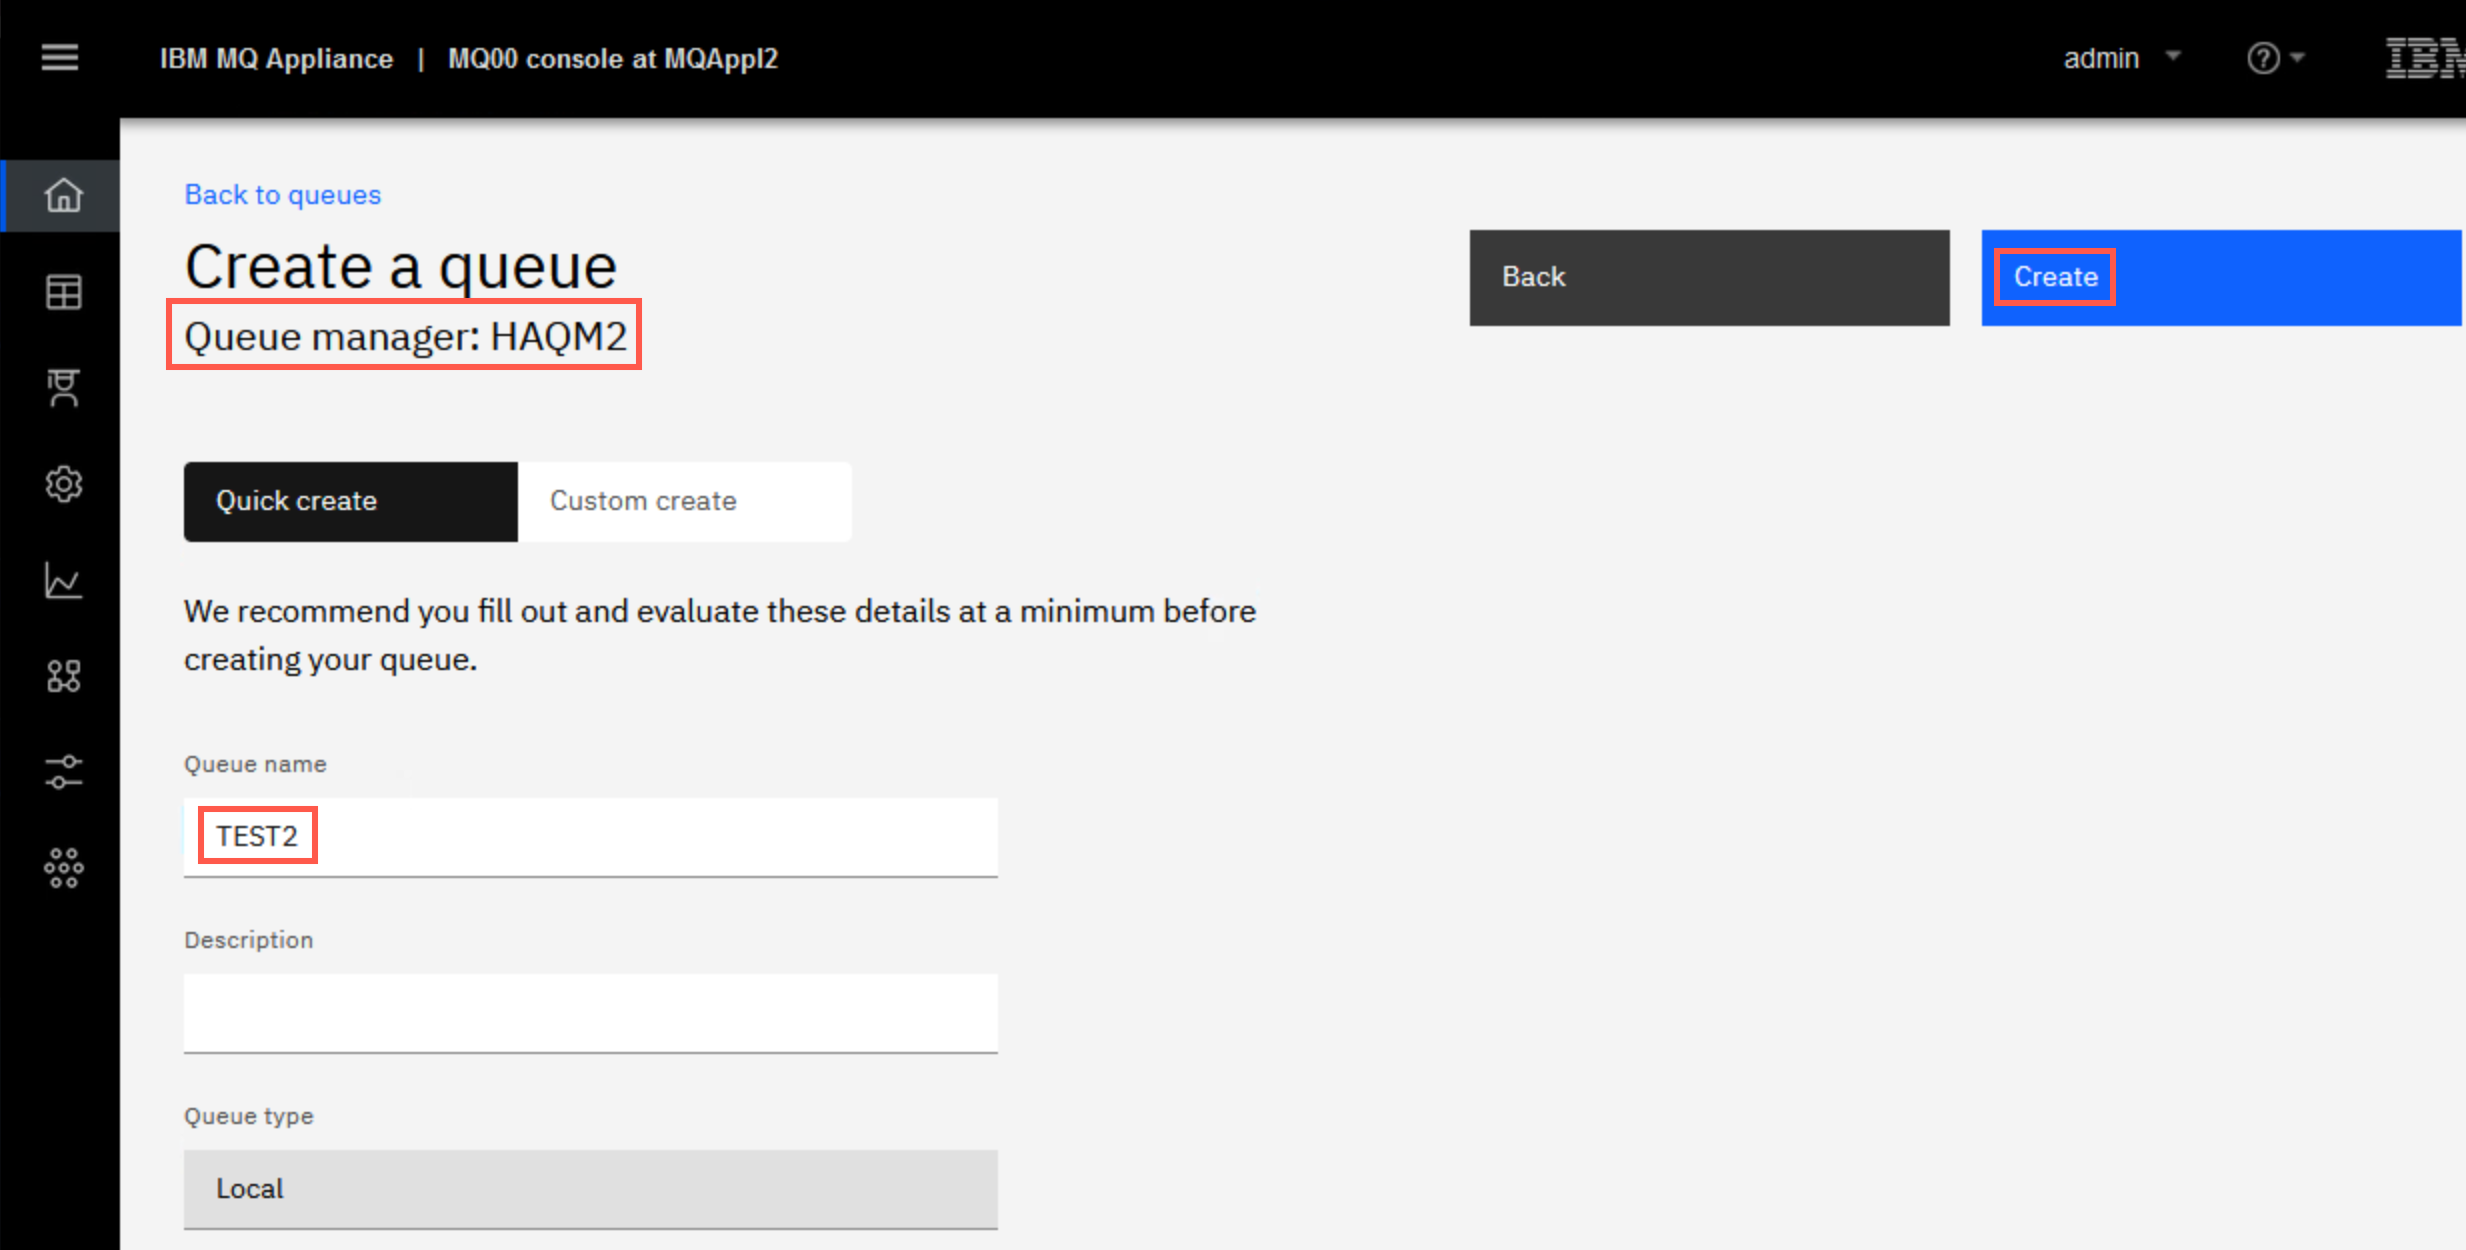Viewport: 2466px width, 1250px height.
Task: Expand the help menu dropdown arrow
Action: pyautogui.click(x=2297, y=58)
